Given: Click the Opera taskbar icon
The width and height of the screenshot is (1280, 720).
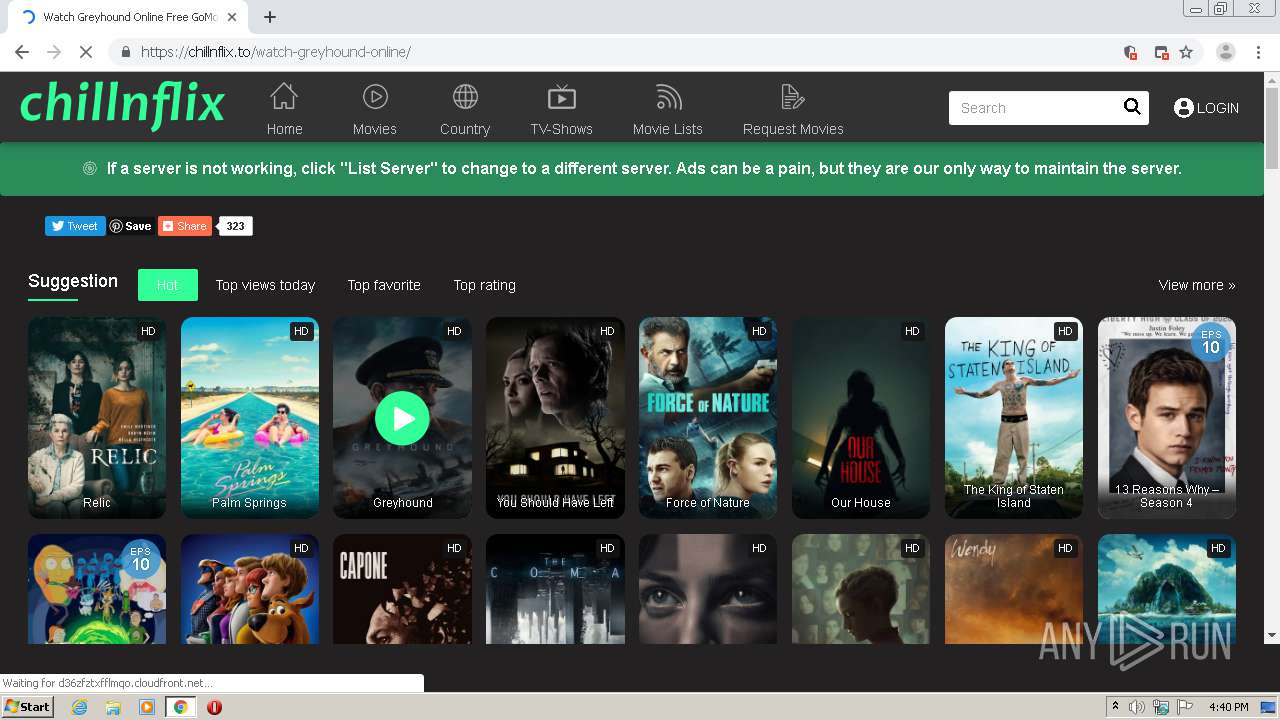Looking at the screenshot, I should pos(214,707).
